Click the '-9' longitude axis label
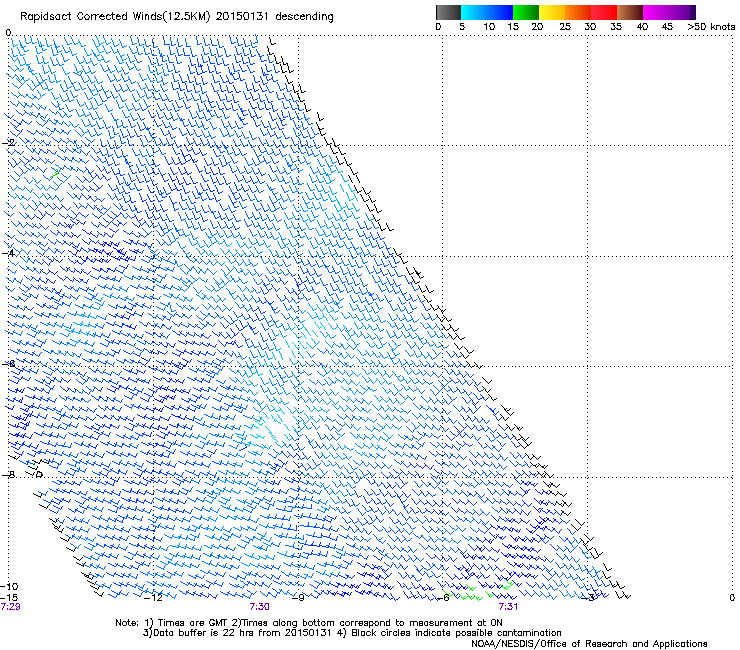Image resolution: width=740 pixels, height=650 pixels. coord(298,598)
